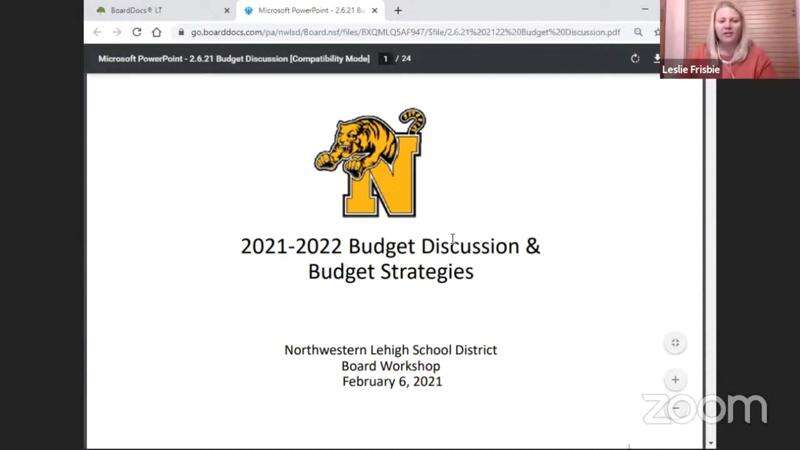Click the PDF title Budget Discussion text

pyautogui.click(x=234, y=59)
